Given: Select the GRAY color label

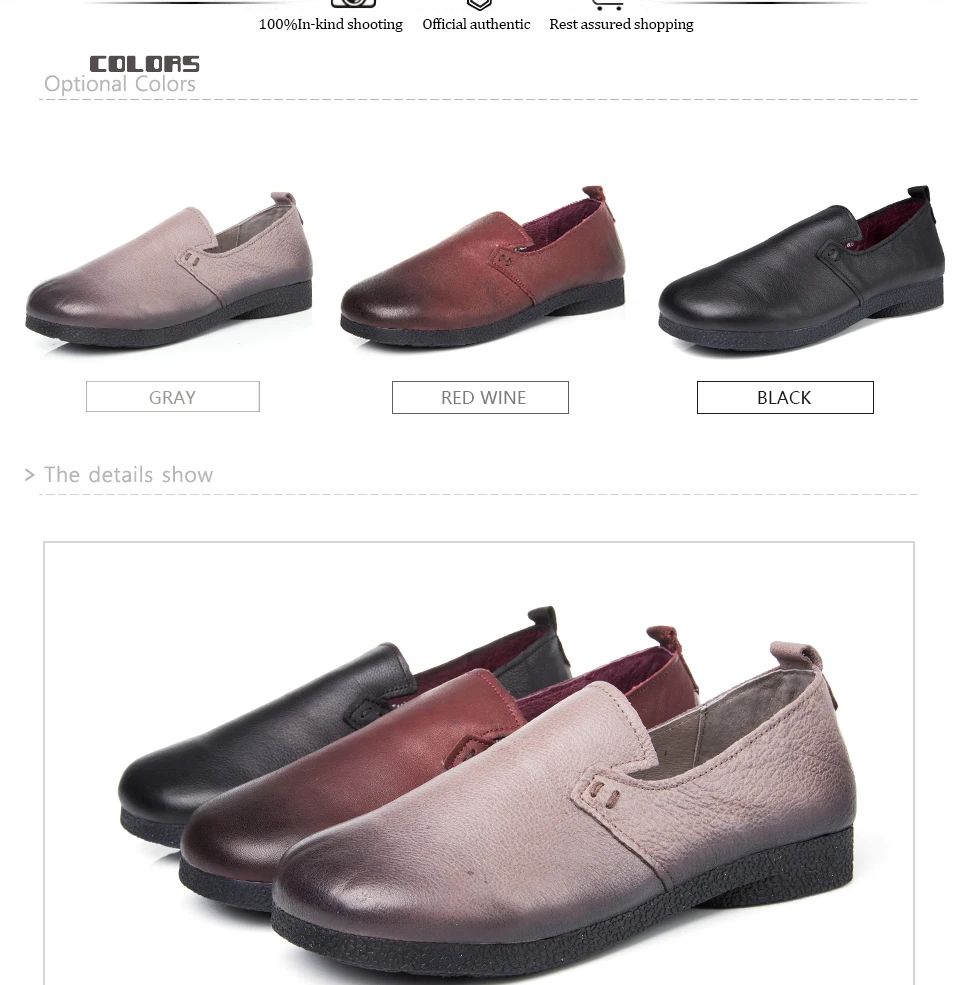Looking at the screenshot, I should click(173, 397).
